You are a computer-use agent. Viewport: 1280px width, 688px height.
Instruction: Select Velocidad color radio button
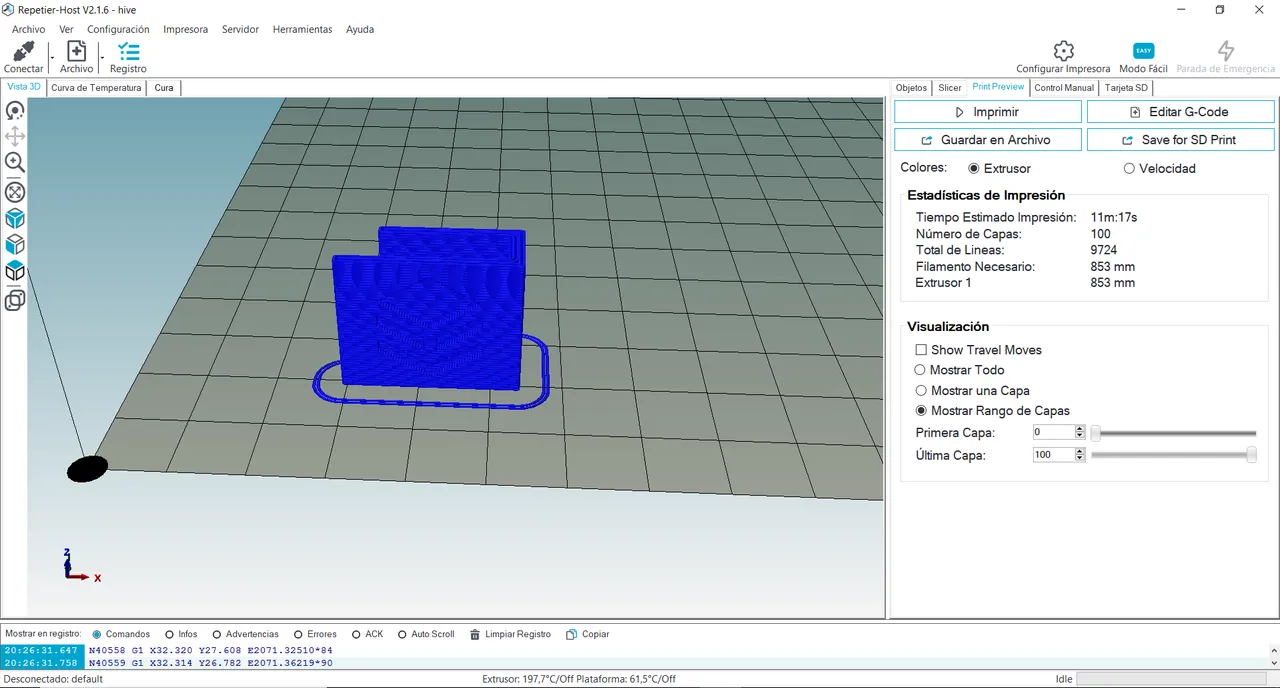pos(1129,169)
